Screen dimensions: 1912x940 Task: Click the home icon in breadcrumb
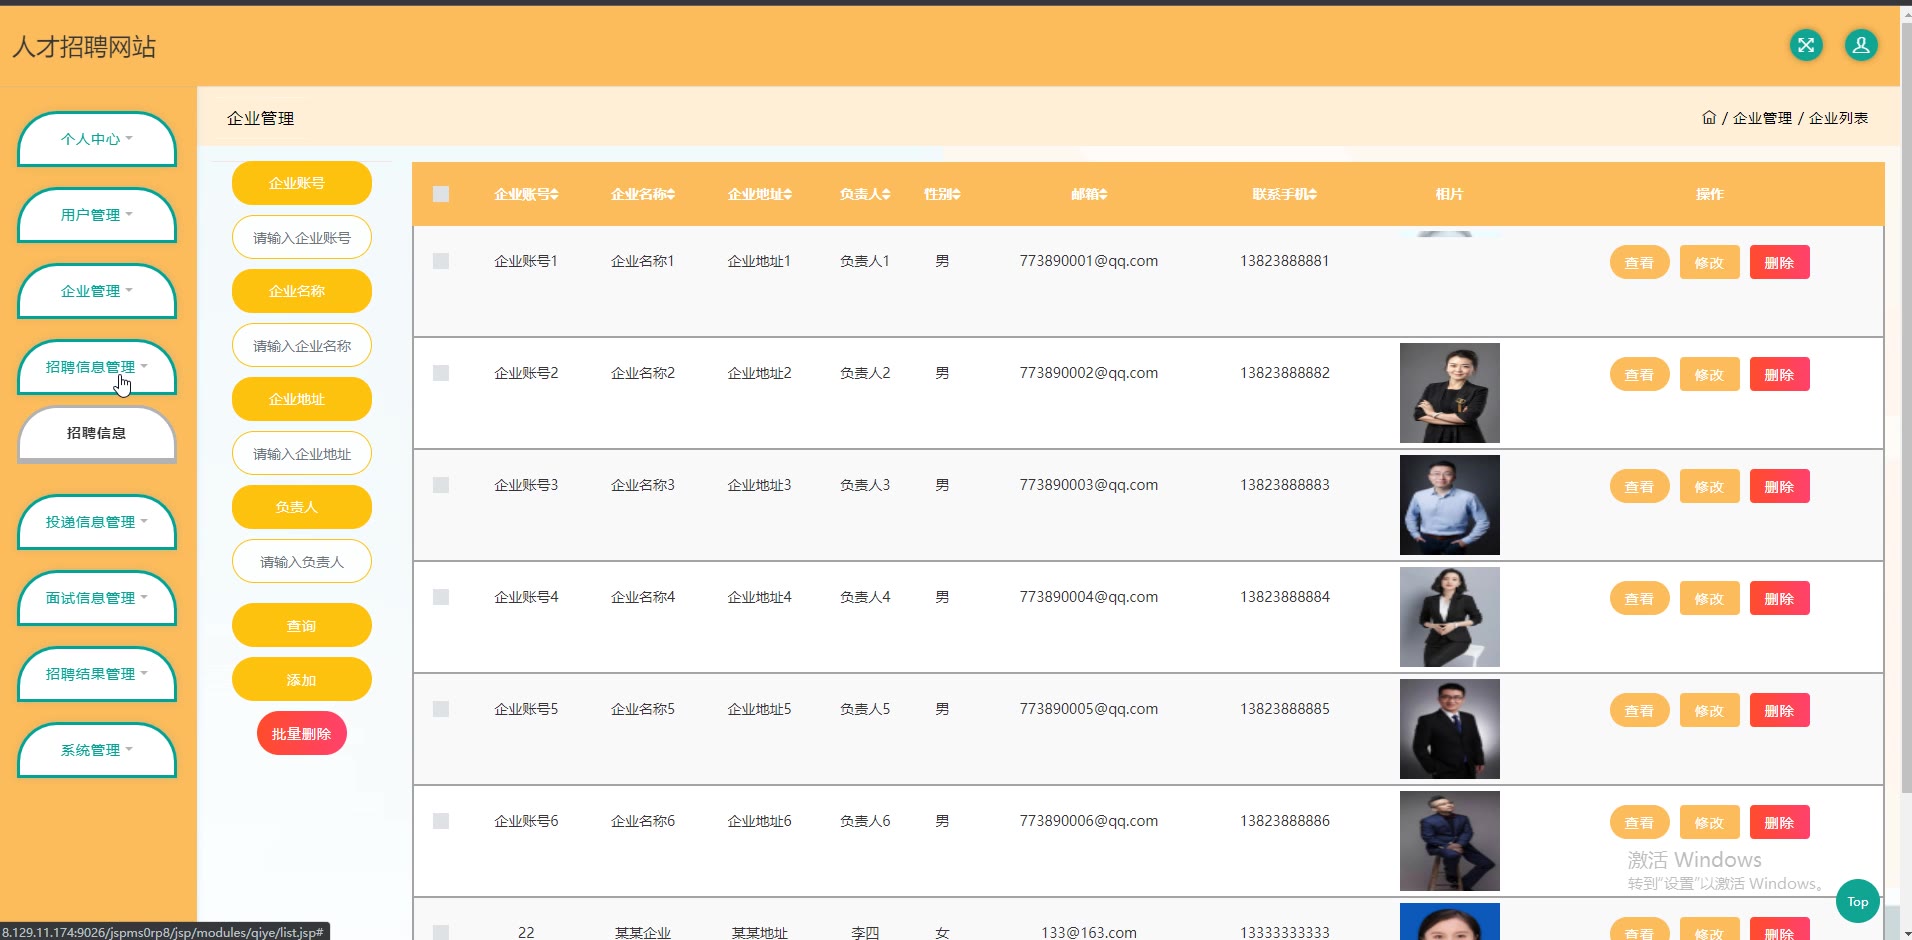1709,117
